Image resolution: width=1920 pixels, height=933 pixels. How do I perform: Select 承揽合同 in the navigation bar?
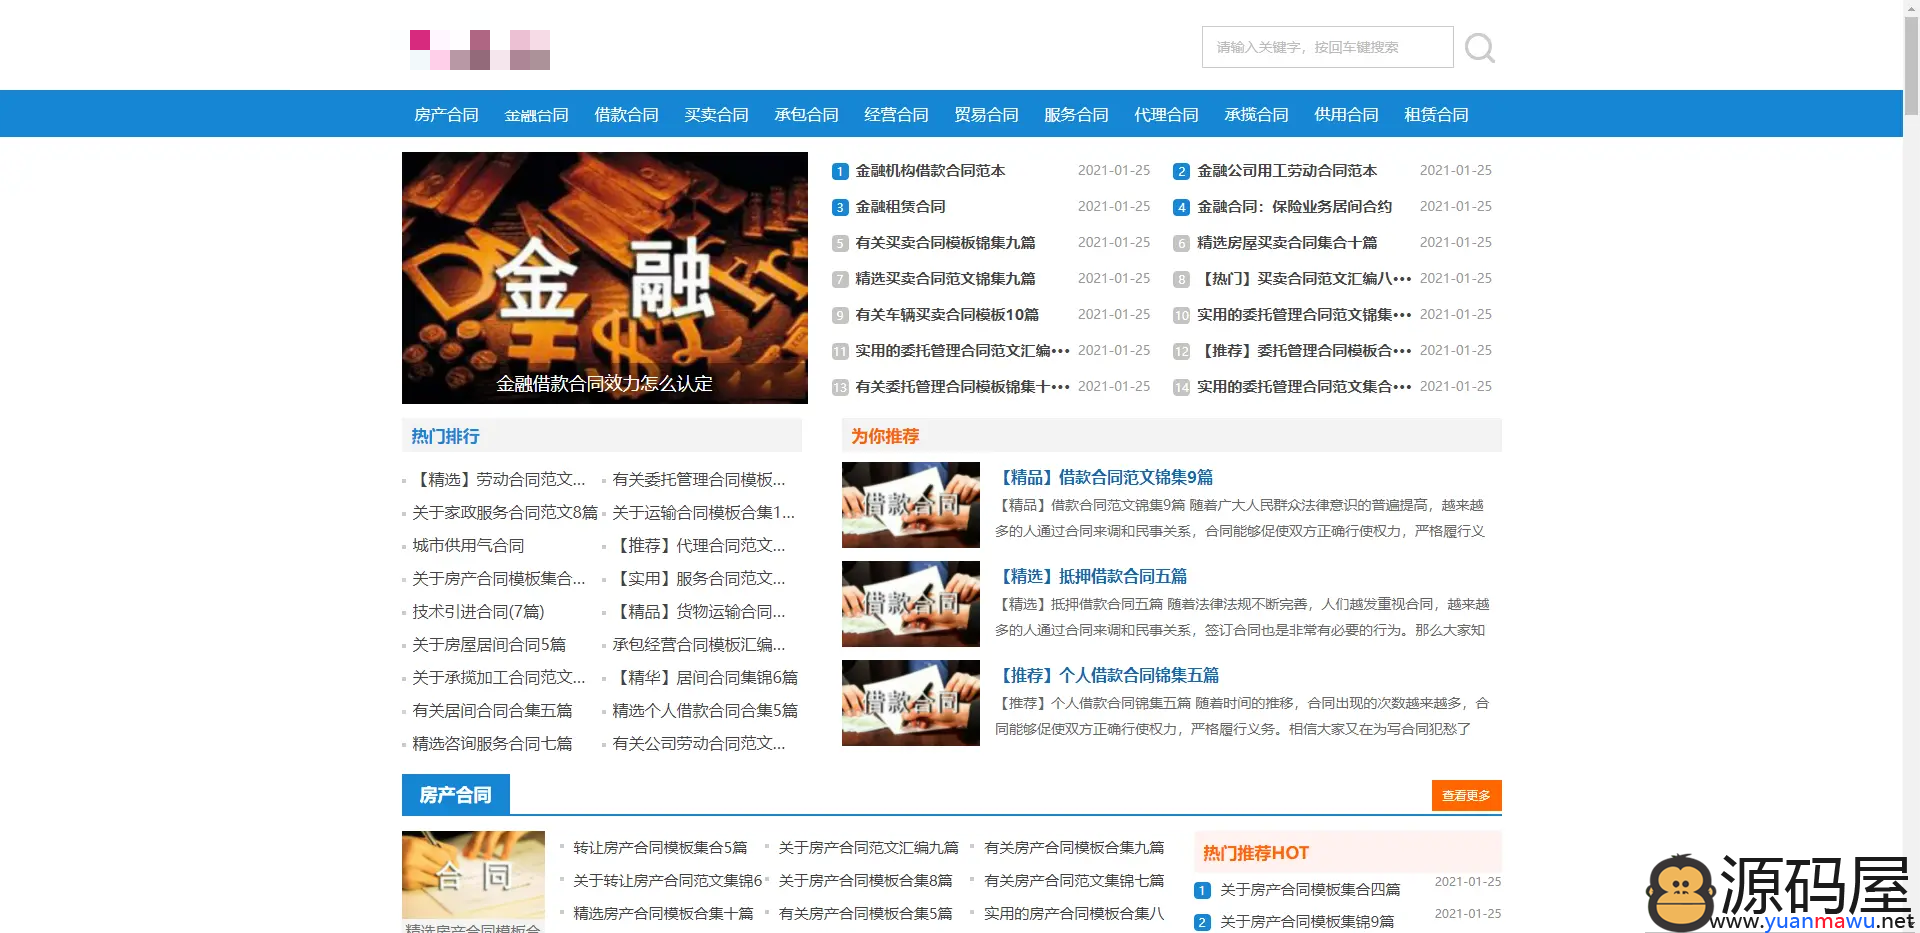point(1256,115)
